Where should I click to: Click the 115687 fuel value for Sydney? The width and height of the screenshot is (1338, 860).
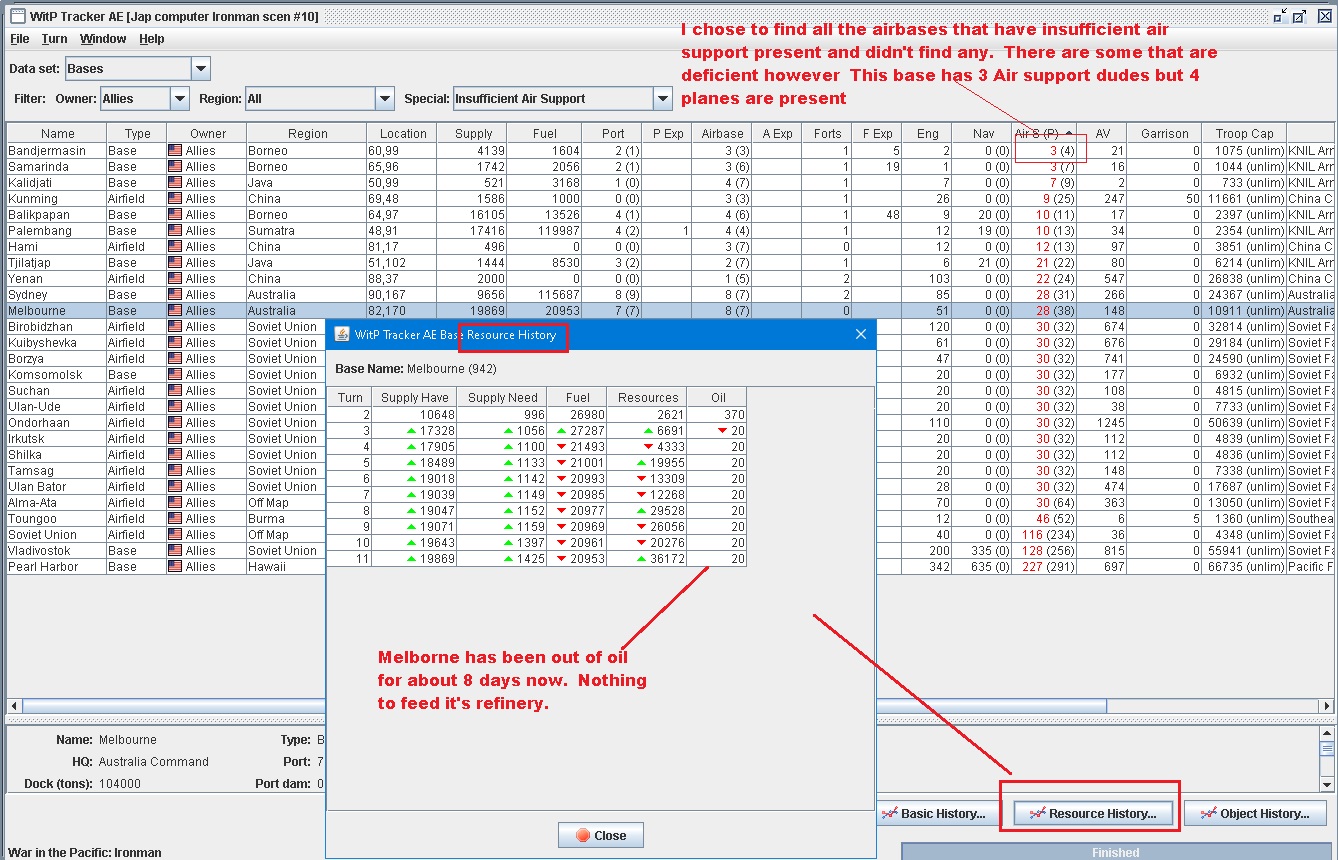pyautogui.click(x=558, y=295)
